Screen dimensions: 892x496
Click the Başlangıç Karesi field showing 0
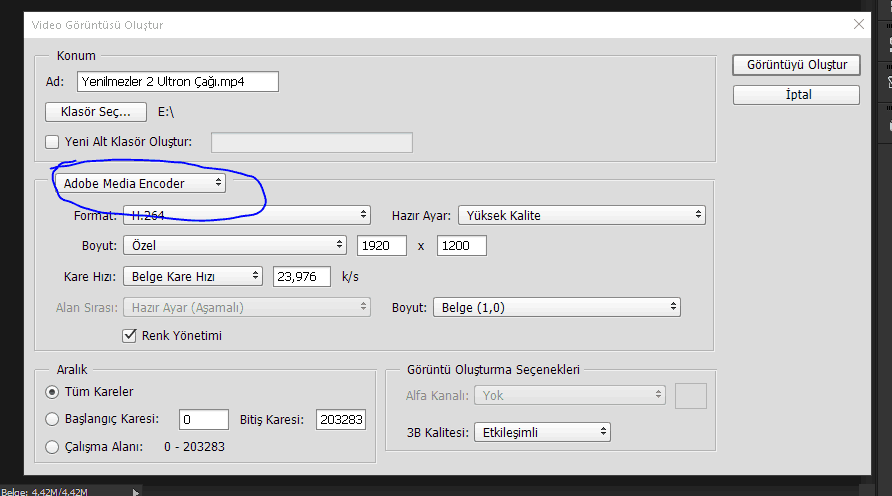(204, 420)
